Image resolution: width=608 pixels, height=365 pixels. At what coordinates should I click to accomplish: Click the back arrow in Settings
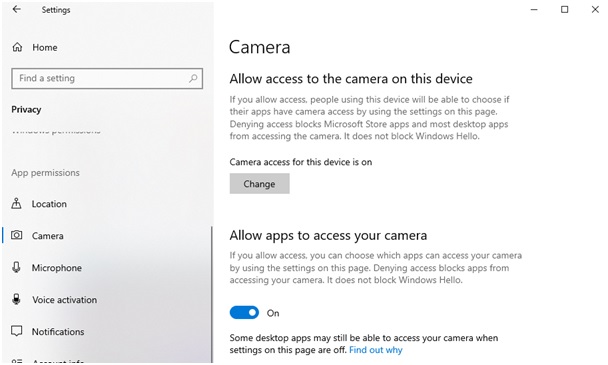click(17, 9)
